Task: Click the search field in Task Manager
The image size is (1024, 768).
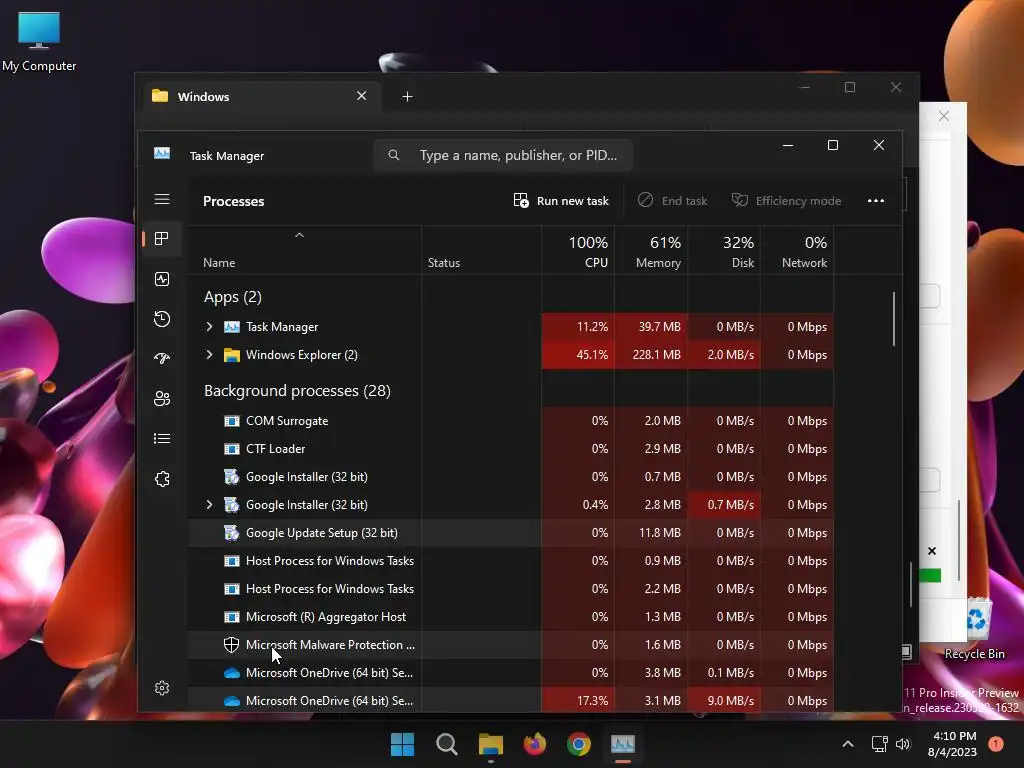Action: pos(503,155)
